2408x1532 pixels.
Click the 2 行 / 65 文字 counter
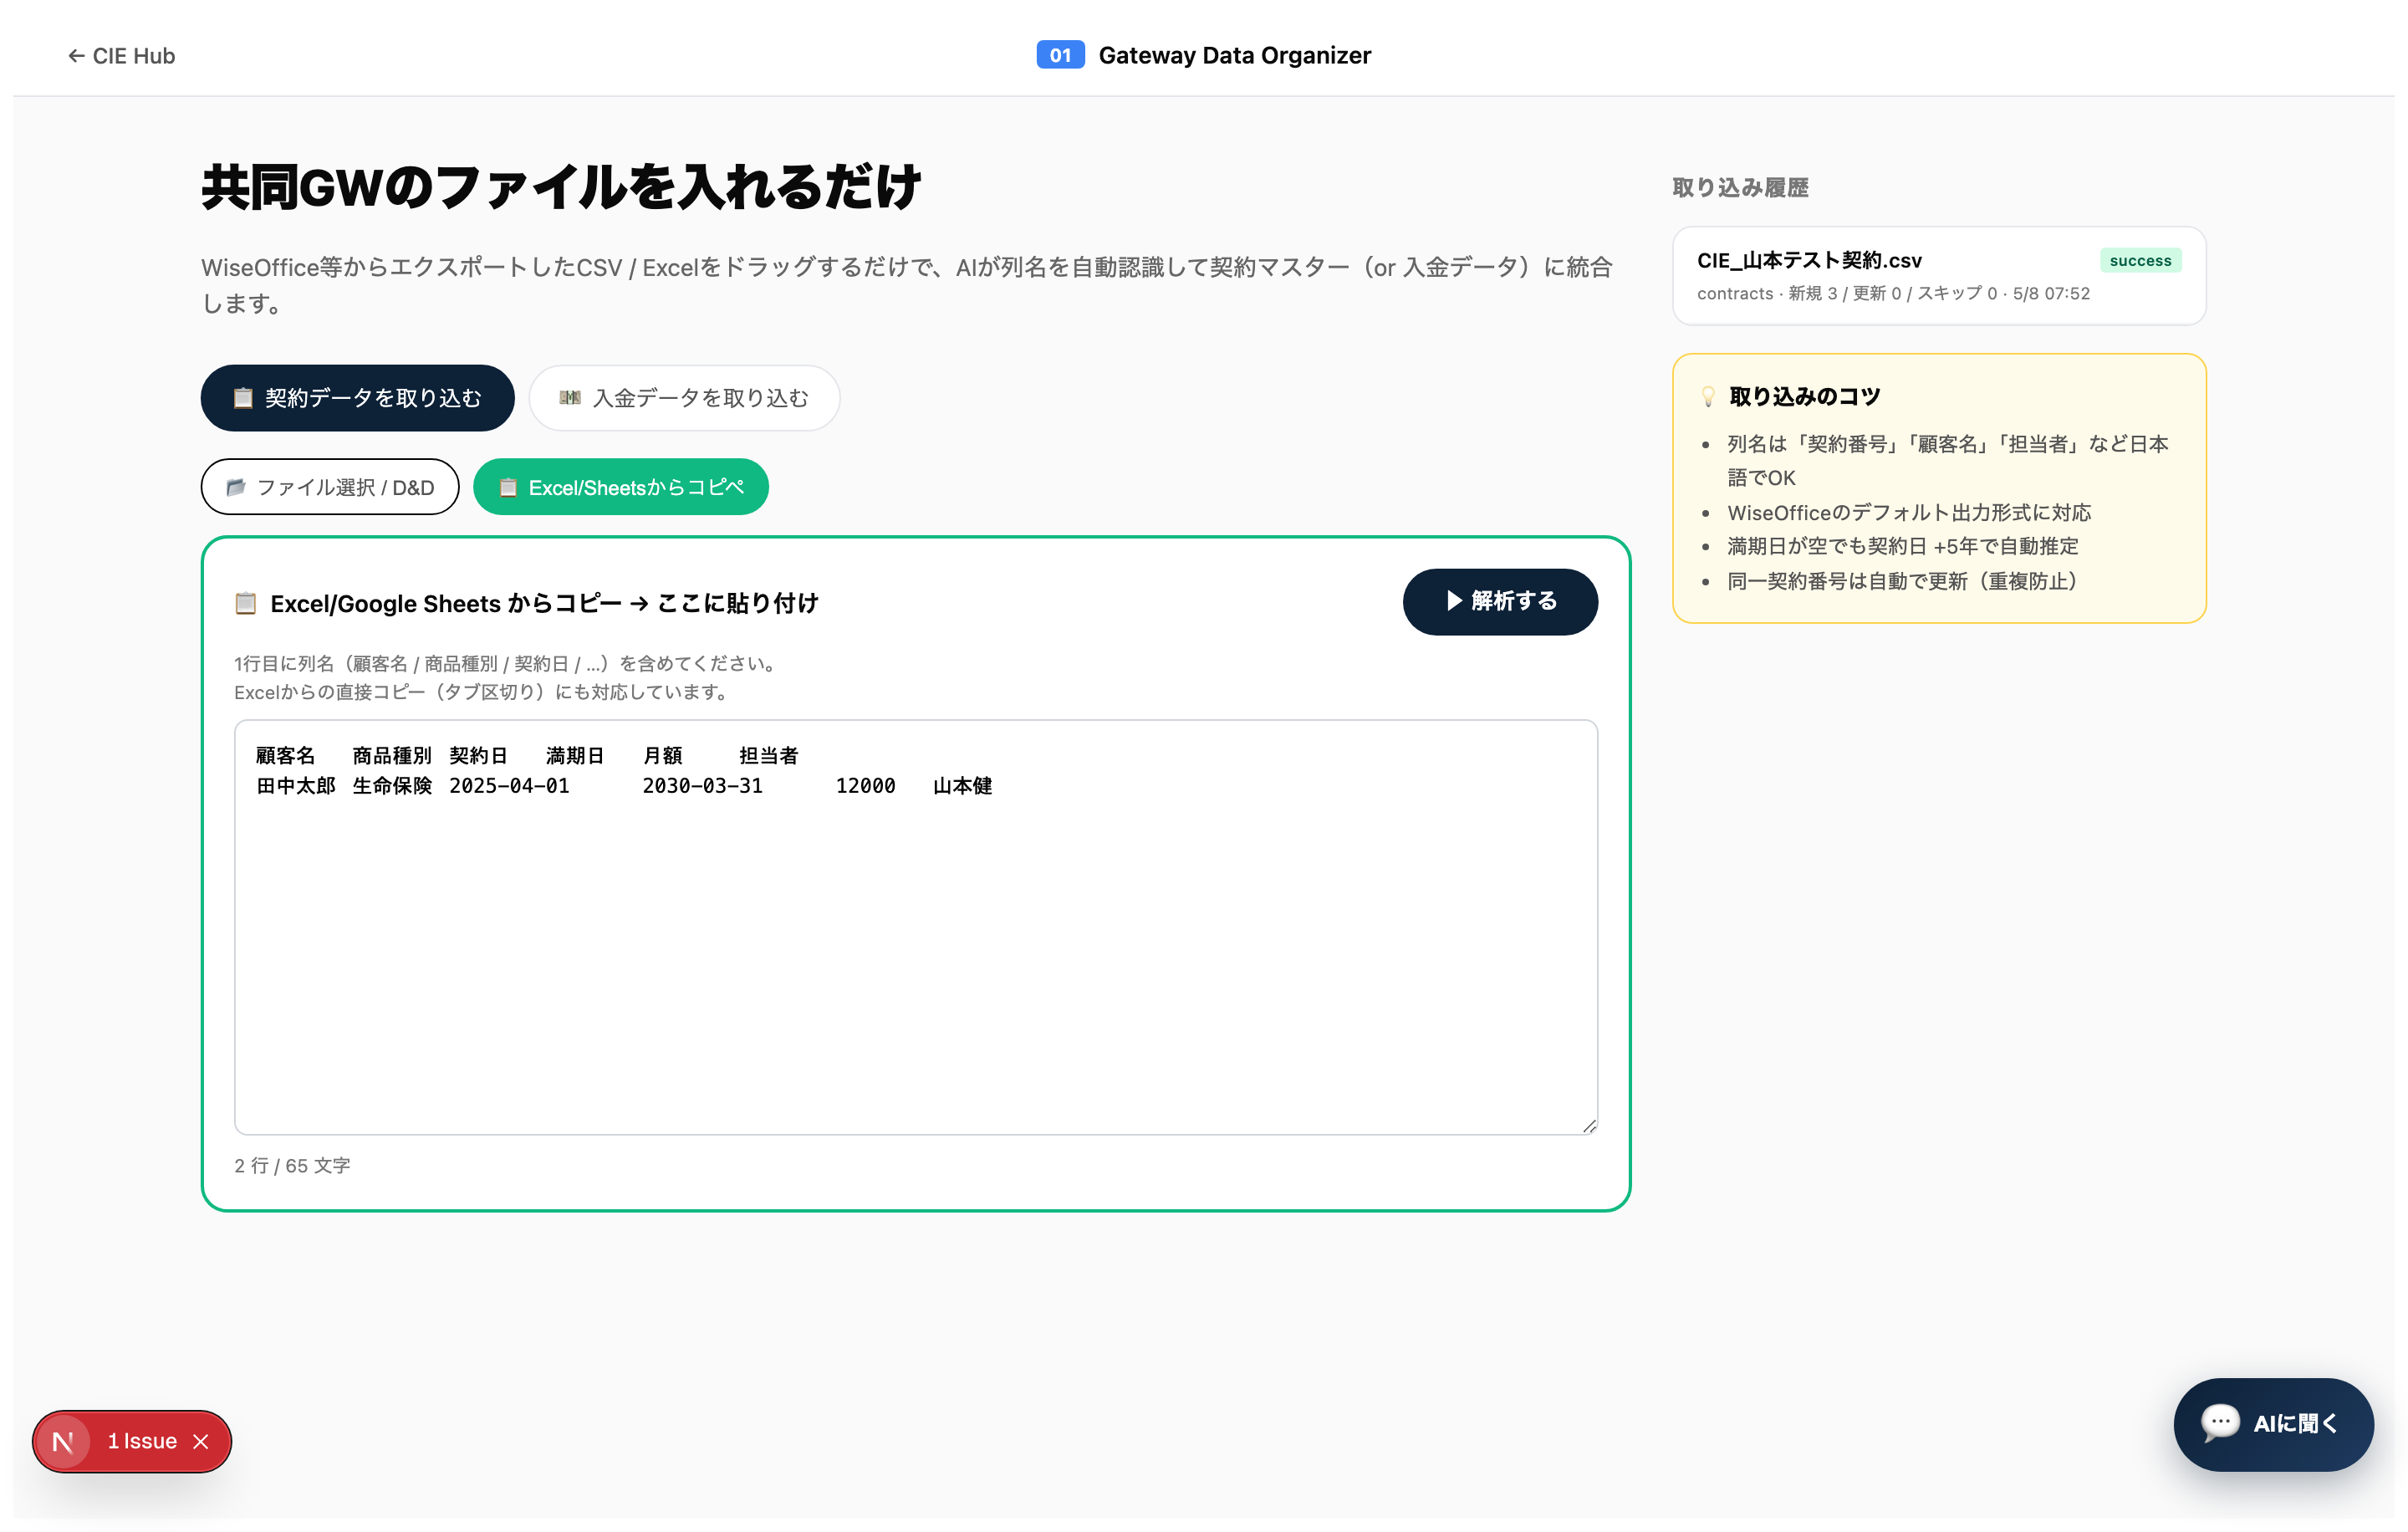pyautogui.click(x=292, y=1165)
